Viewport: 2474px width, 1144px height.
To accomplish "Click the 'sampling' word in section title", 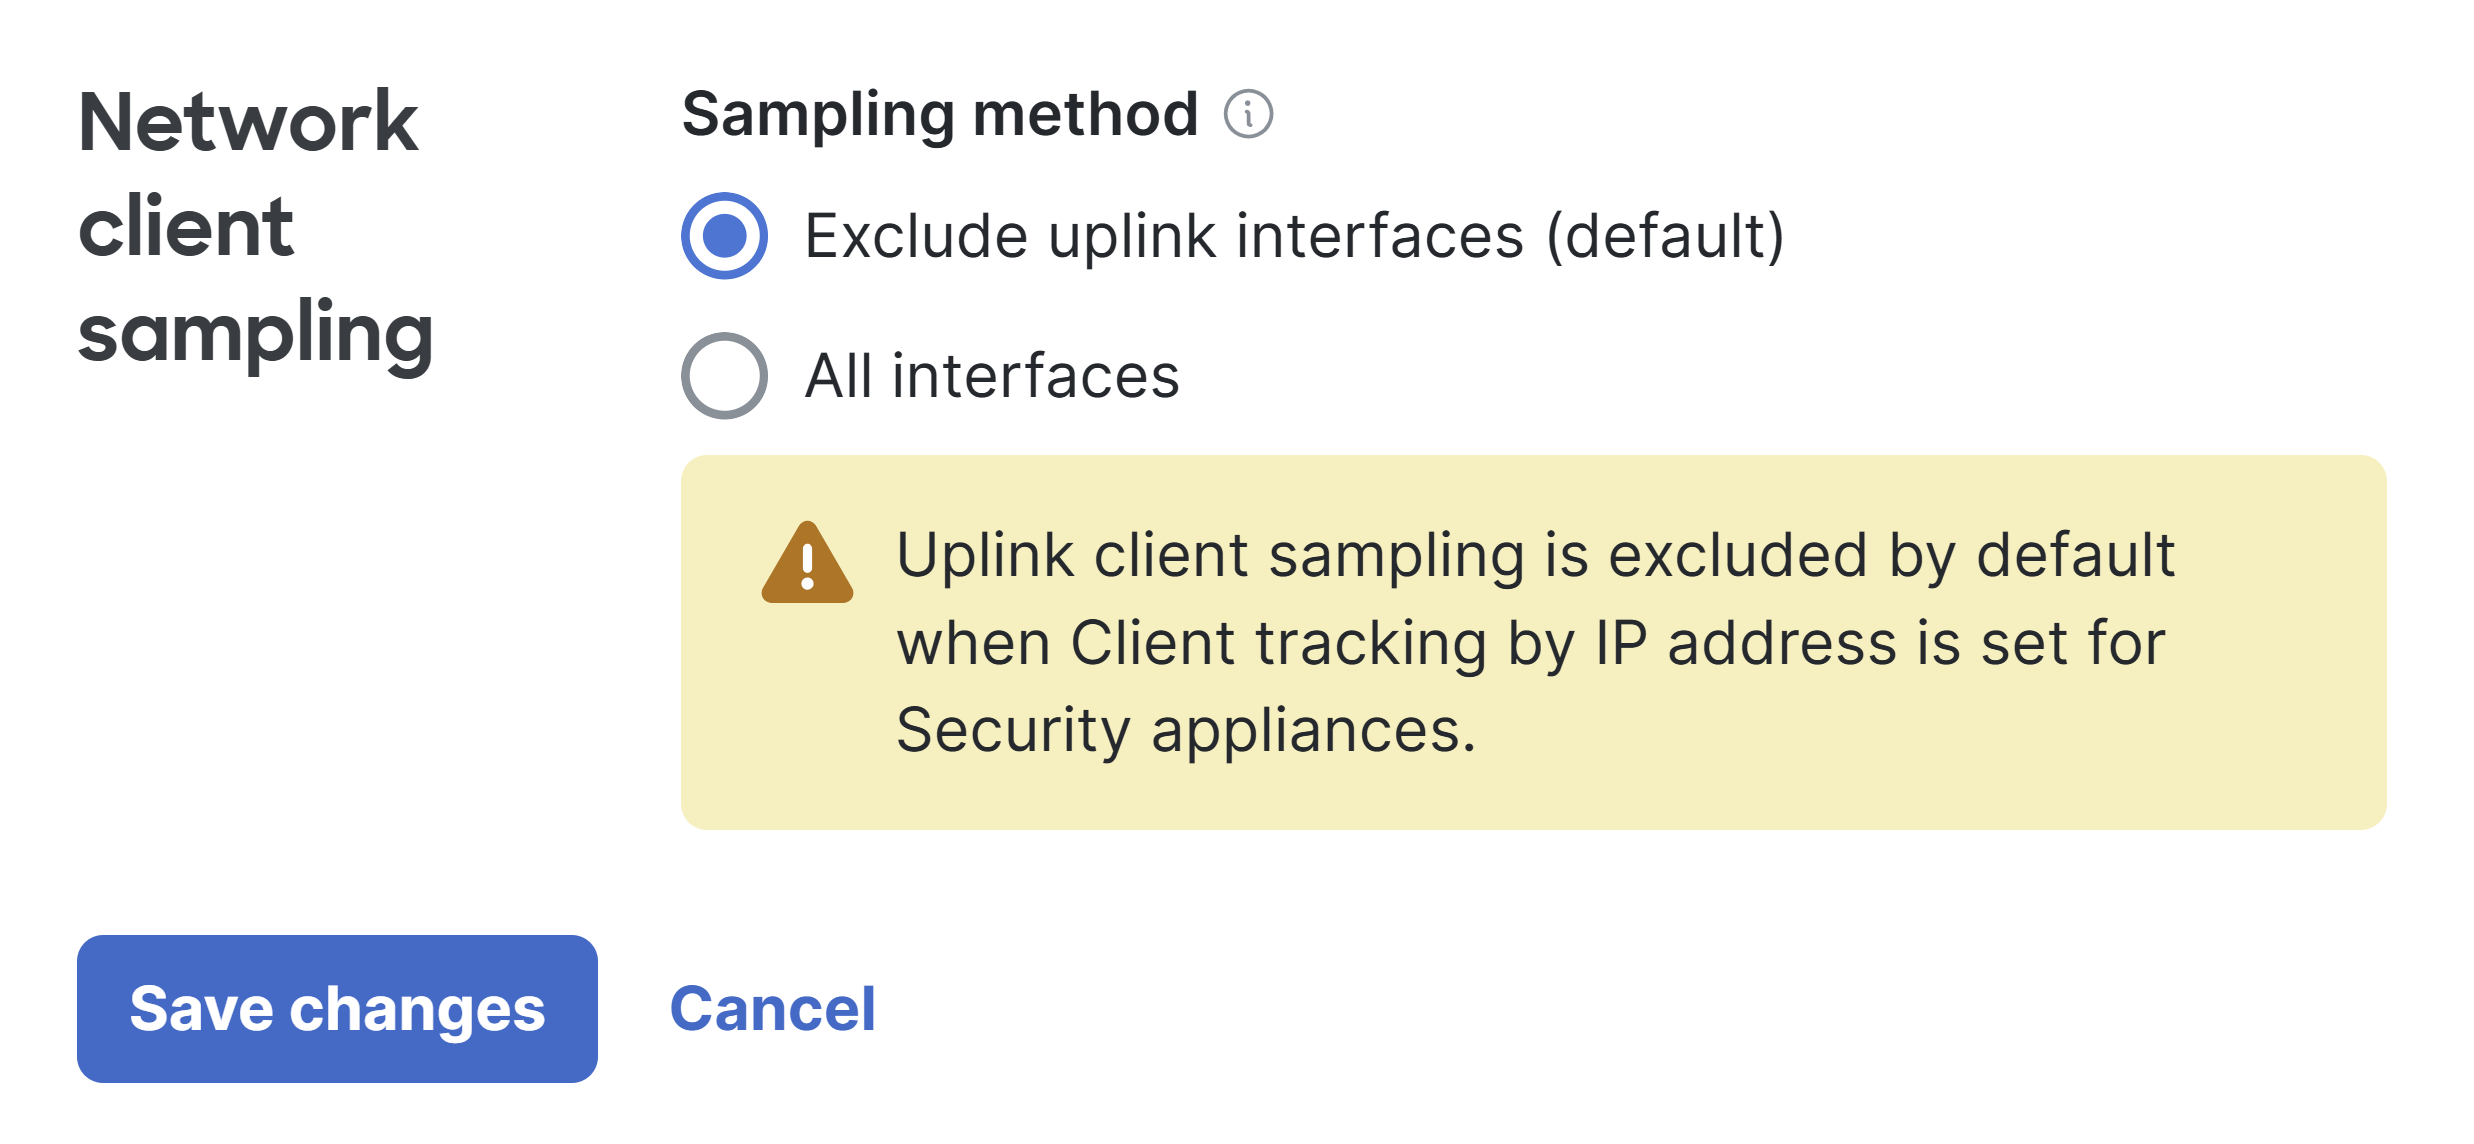I will [256, 335].
